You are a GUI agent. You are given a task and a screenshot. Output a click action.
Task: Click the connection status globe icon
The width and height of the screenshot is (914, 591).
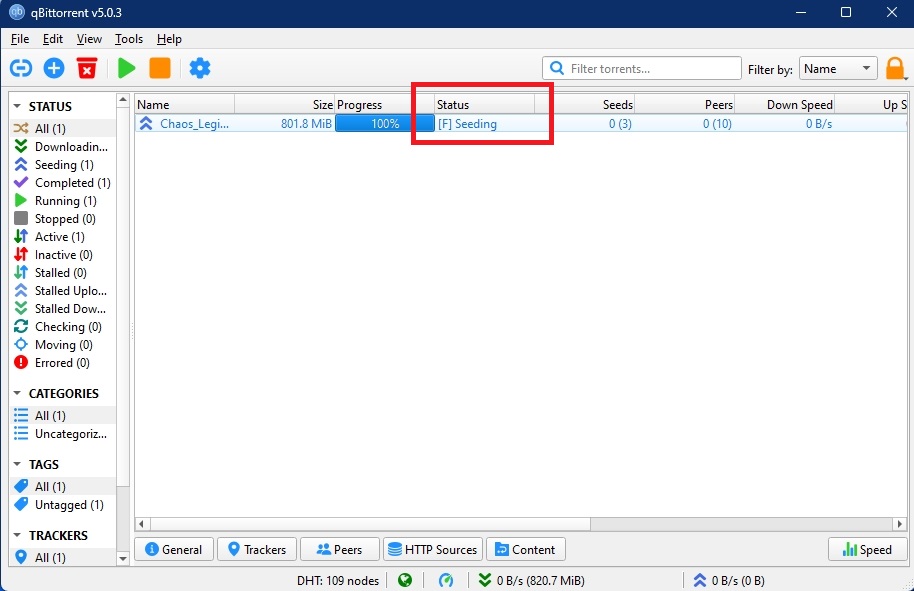(x=405, y=580)
